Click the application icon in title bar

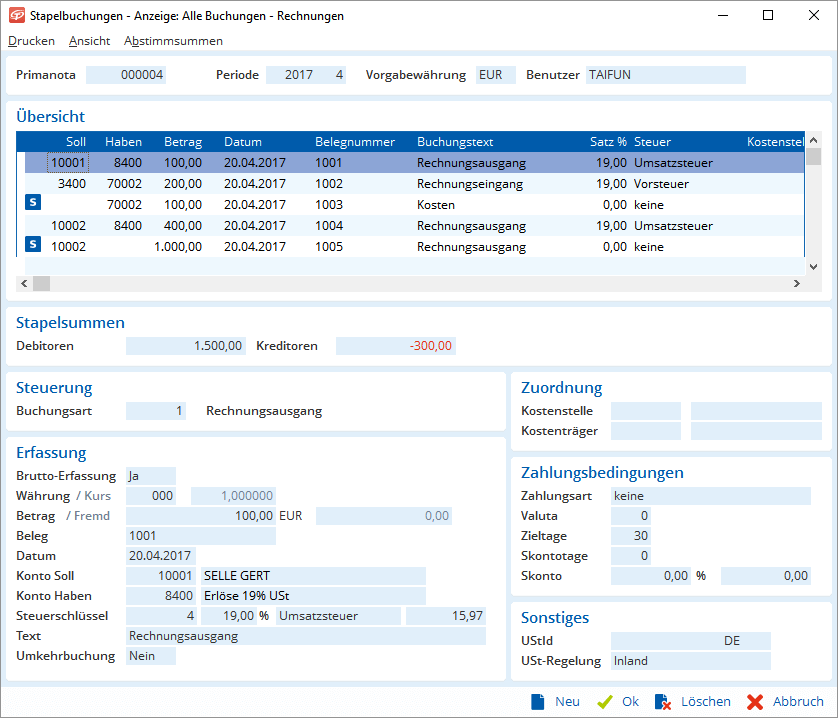click(16, 16)
